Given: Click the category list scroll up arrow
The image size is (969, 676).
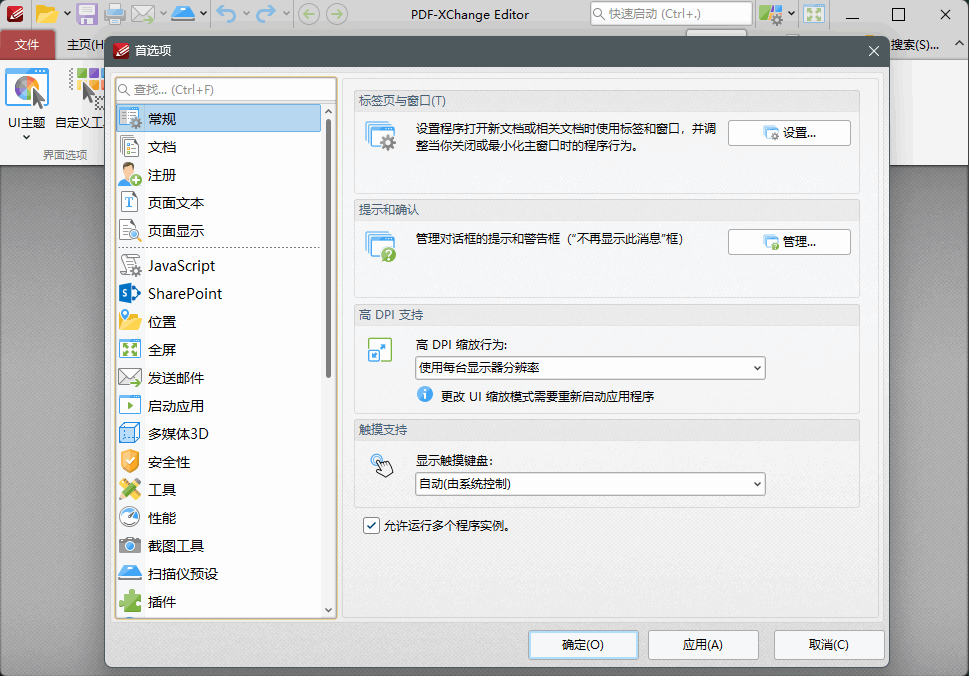Looking at the screenshot, I should pos(328,111).
